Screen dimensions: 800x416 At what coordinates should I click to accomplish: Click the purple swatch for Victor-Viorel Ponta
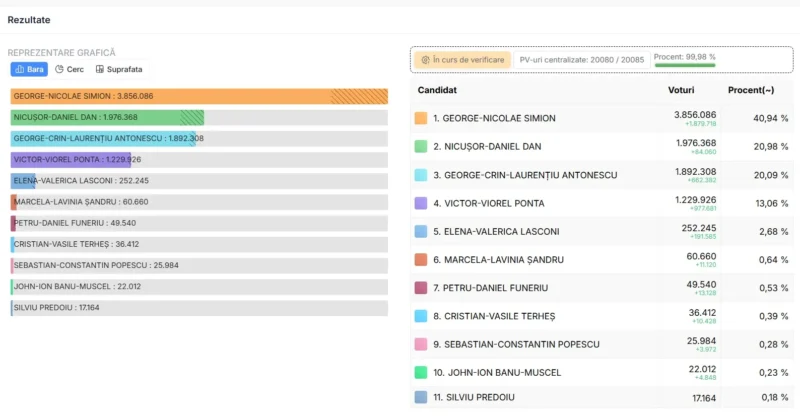pos(420,203)
